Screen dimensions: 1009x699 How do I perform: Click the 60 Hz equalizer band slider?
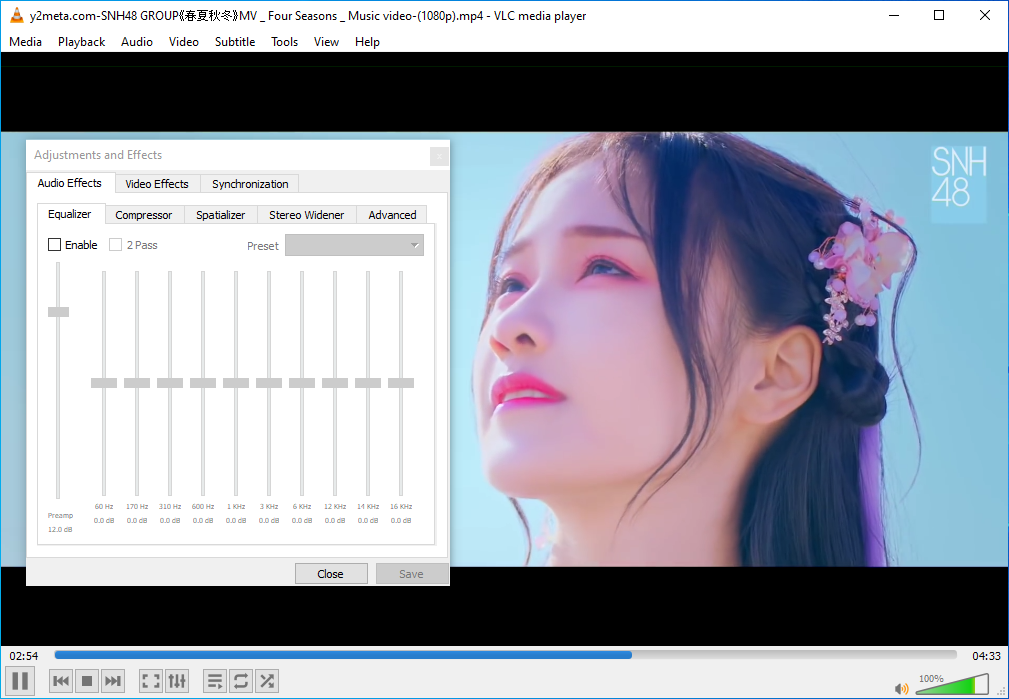pyautogui.click(x=104, y=383)
